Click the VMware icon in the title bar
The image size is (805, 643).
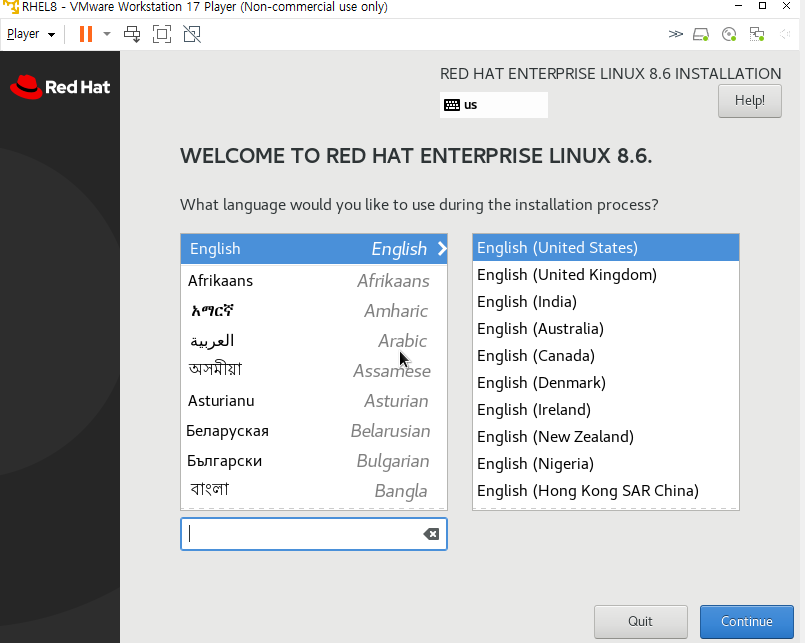(x=11, y=7)
